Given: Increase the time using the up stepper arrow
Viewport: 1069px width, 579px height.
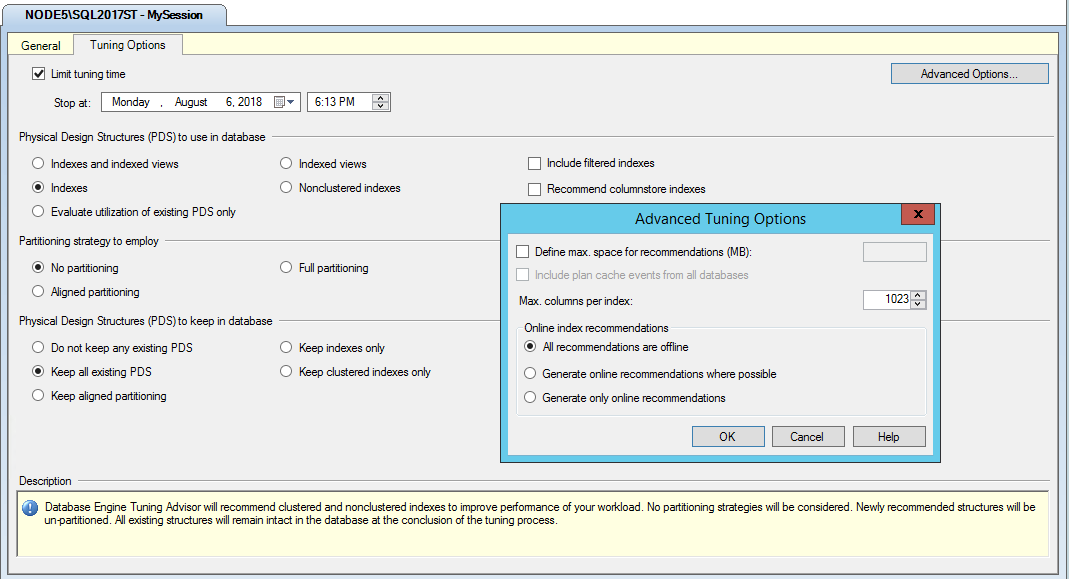Looking at the screenshot, I should (379, 97).
